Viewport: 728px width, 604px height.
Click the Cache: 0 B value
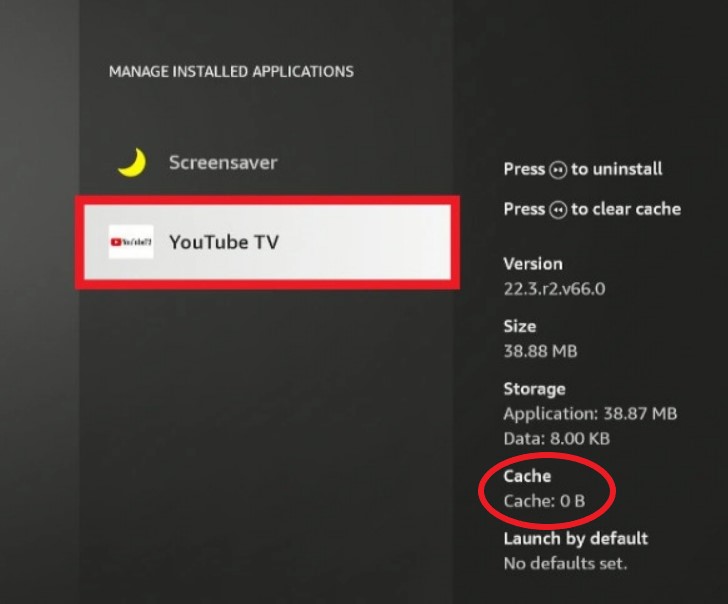click(x=544, y=501)
